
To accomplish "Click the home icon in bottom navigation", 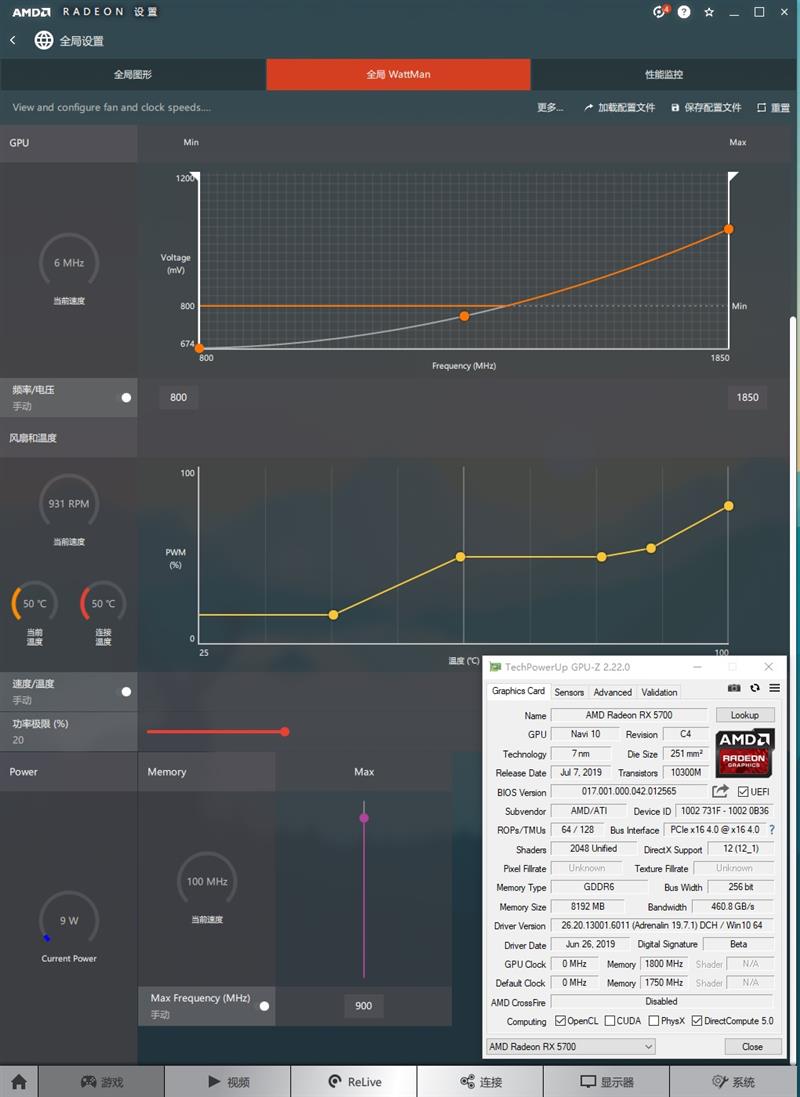I will point(17,1081).
